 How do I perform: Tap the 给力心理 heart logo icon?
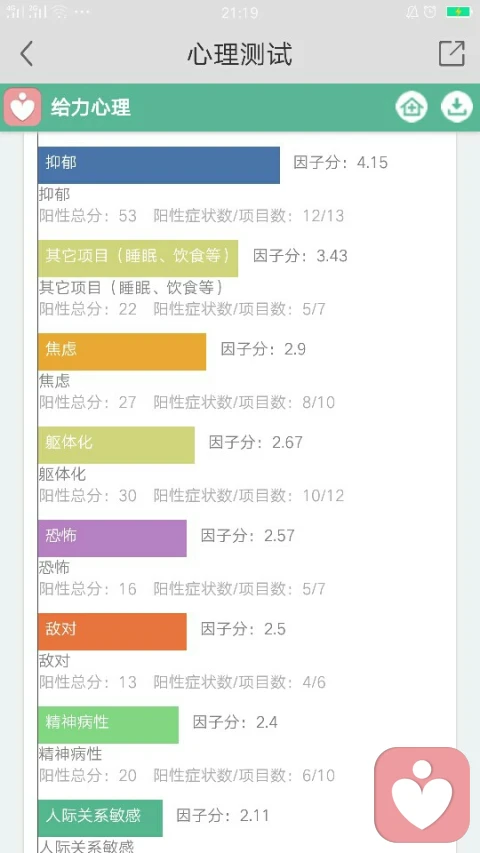pos(22,107)
